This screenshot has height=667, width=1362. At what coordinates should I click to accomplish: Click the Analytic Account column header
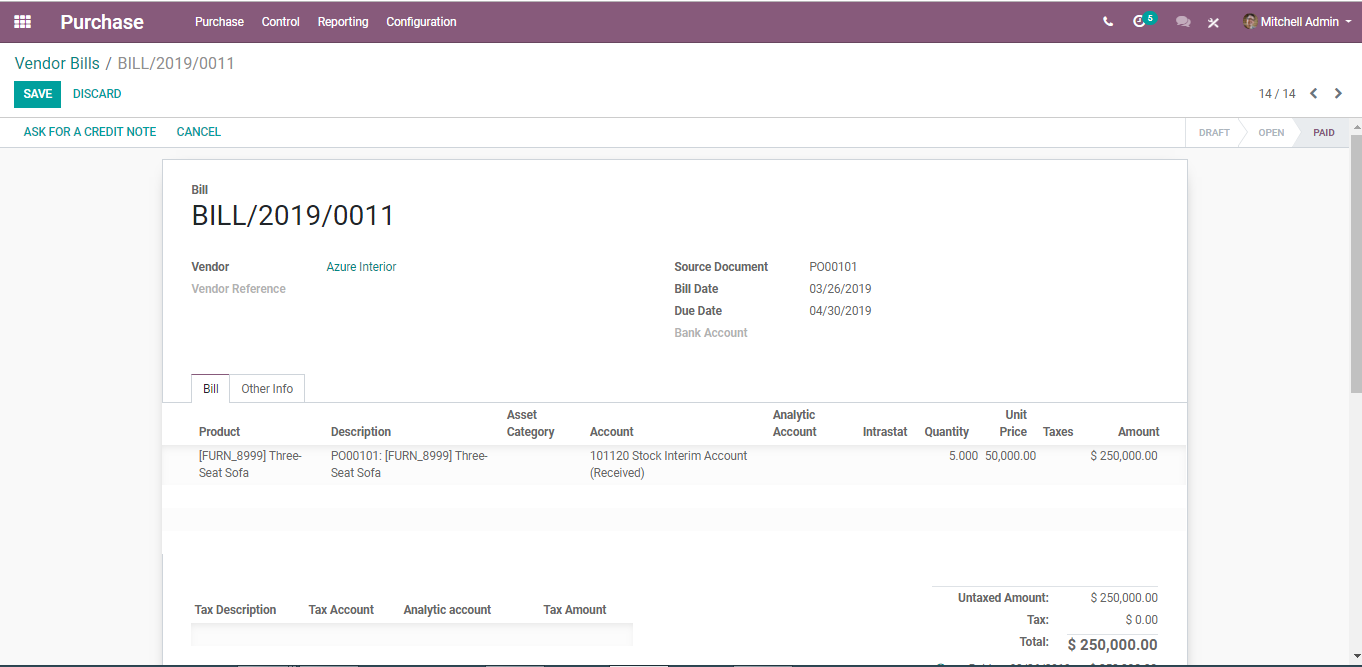(794, 423)
